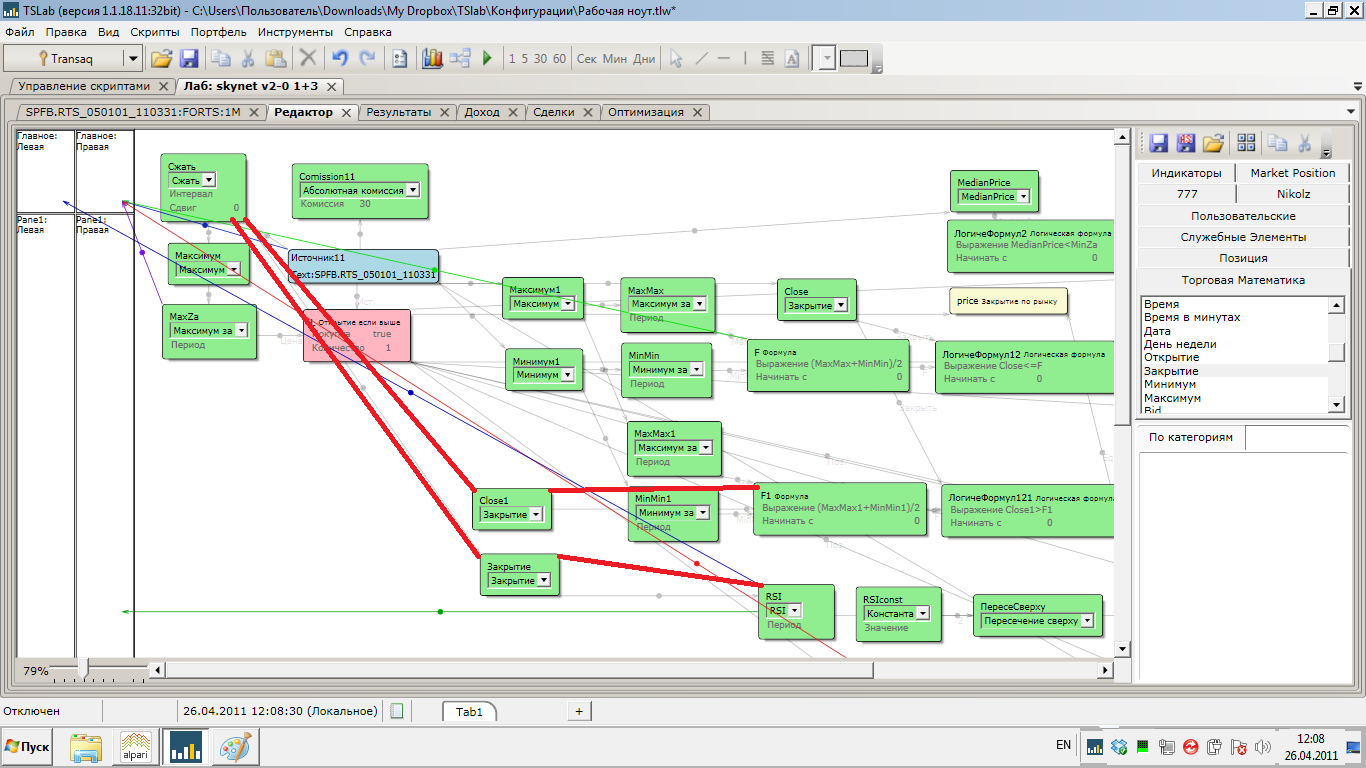Launch alpari from the Windows taskbar

pos(136,747)
